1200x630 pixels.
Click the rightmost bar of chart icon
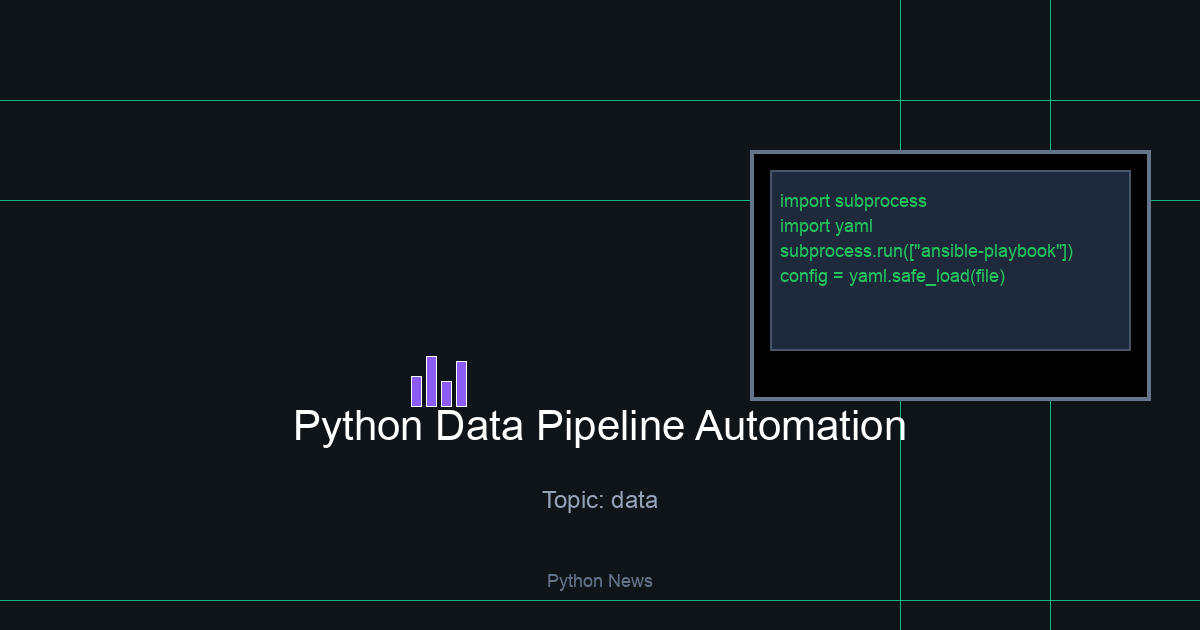click(462, 384)
